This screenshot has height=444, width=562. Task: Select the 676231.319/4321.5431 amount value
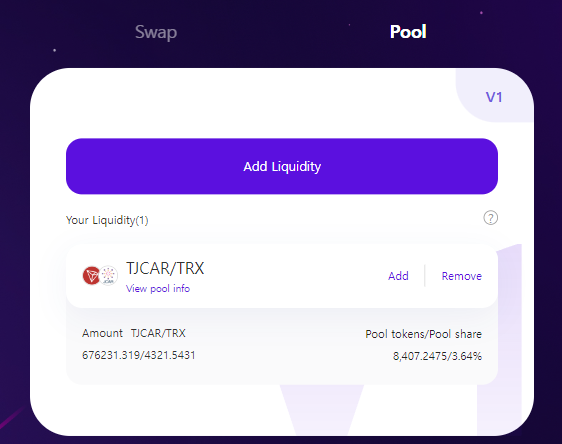click(x=139, y=355)
